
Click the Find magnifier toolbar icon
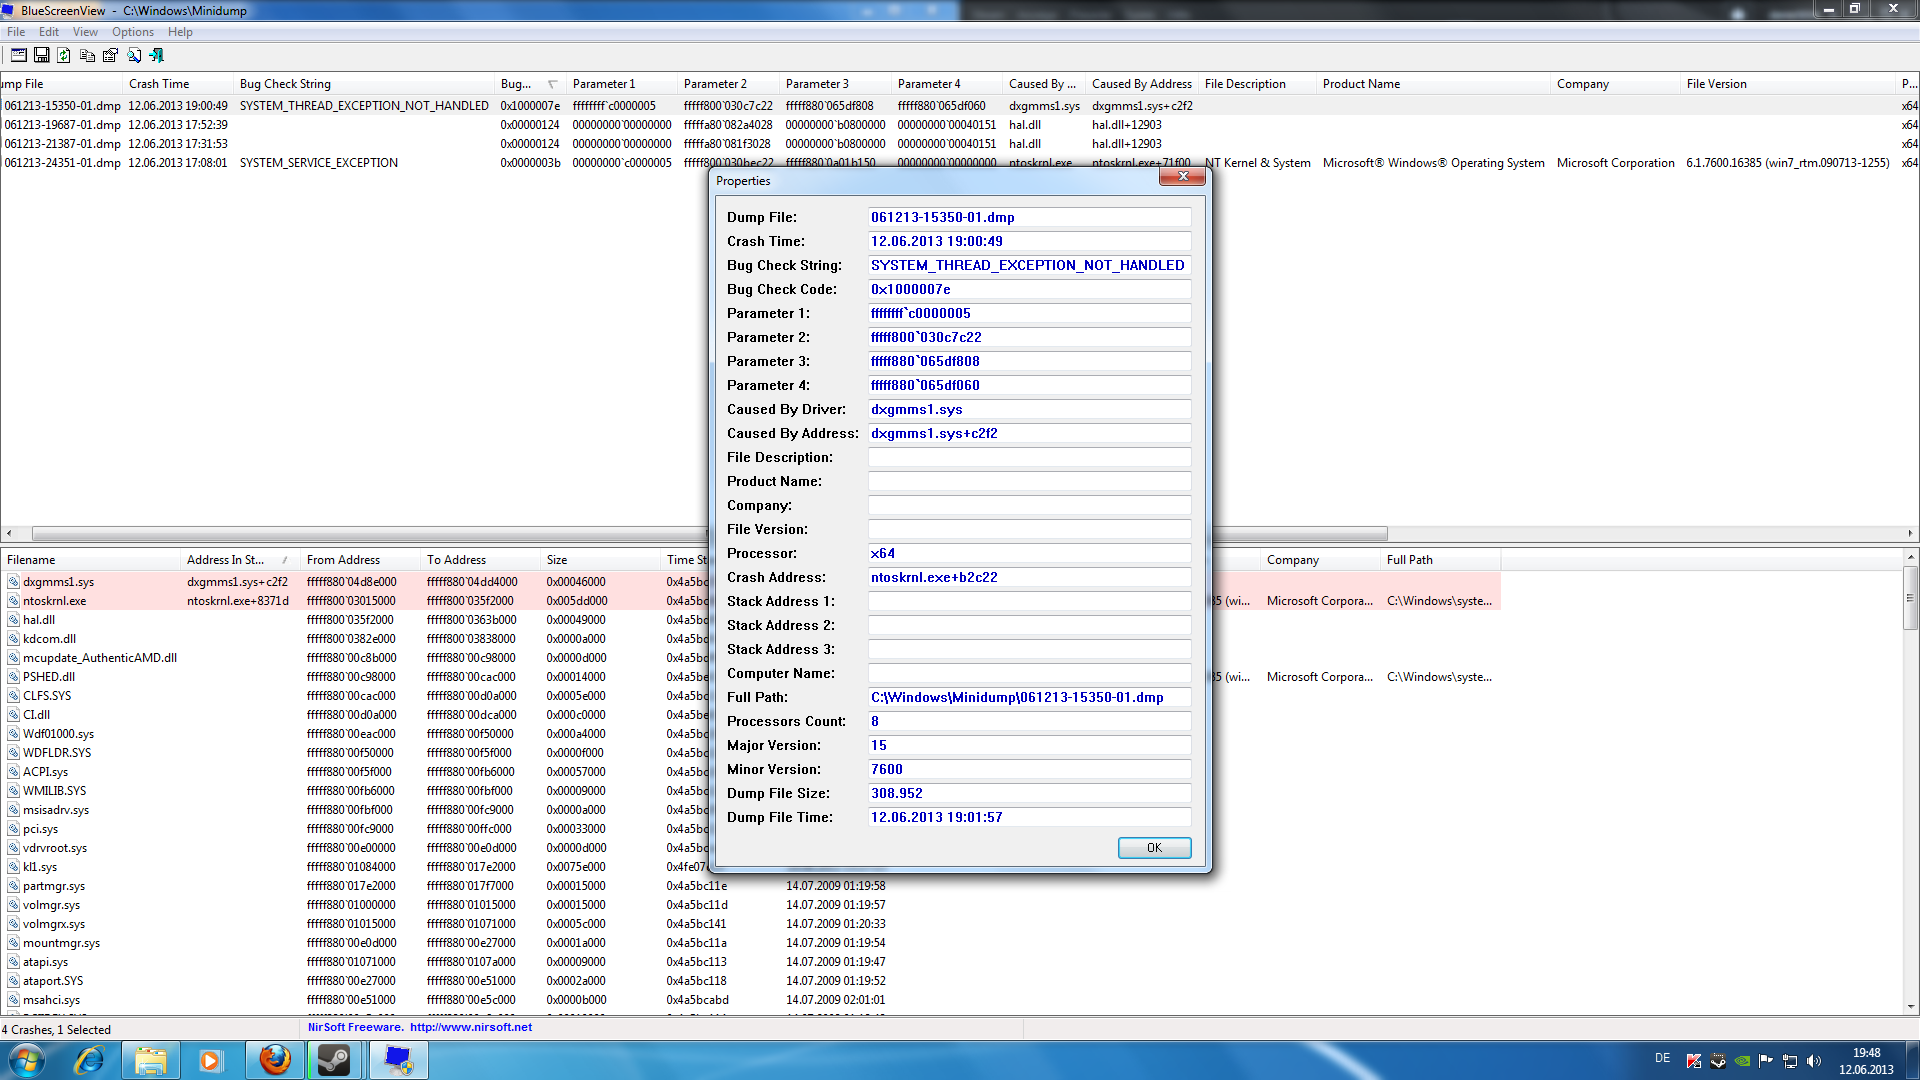[x=133, y=55]
